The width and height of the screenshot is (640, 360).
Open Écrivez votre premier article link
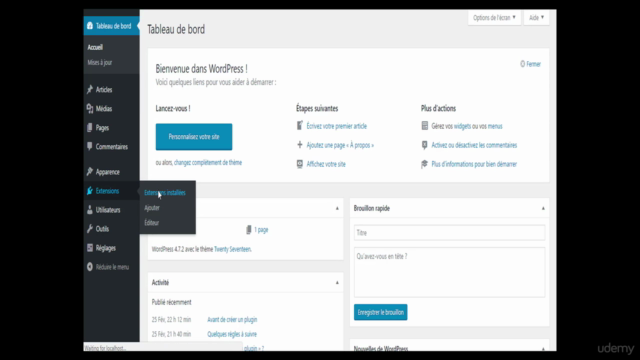[337, 126]
